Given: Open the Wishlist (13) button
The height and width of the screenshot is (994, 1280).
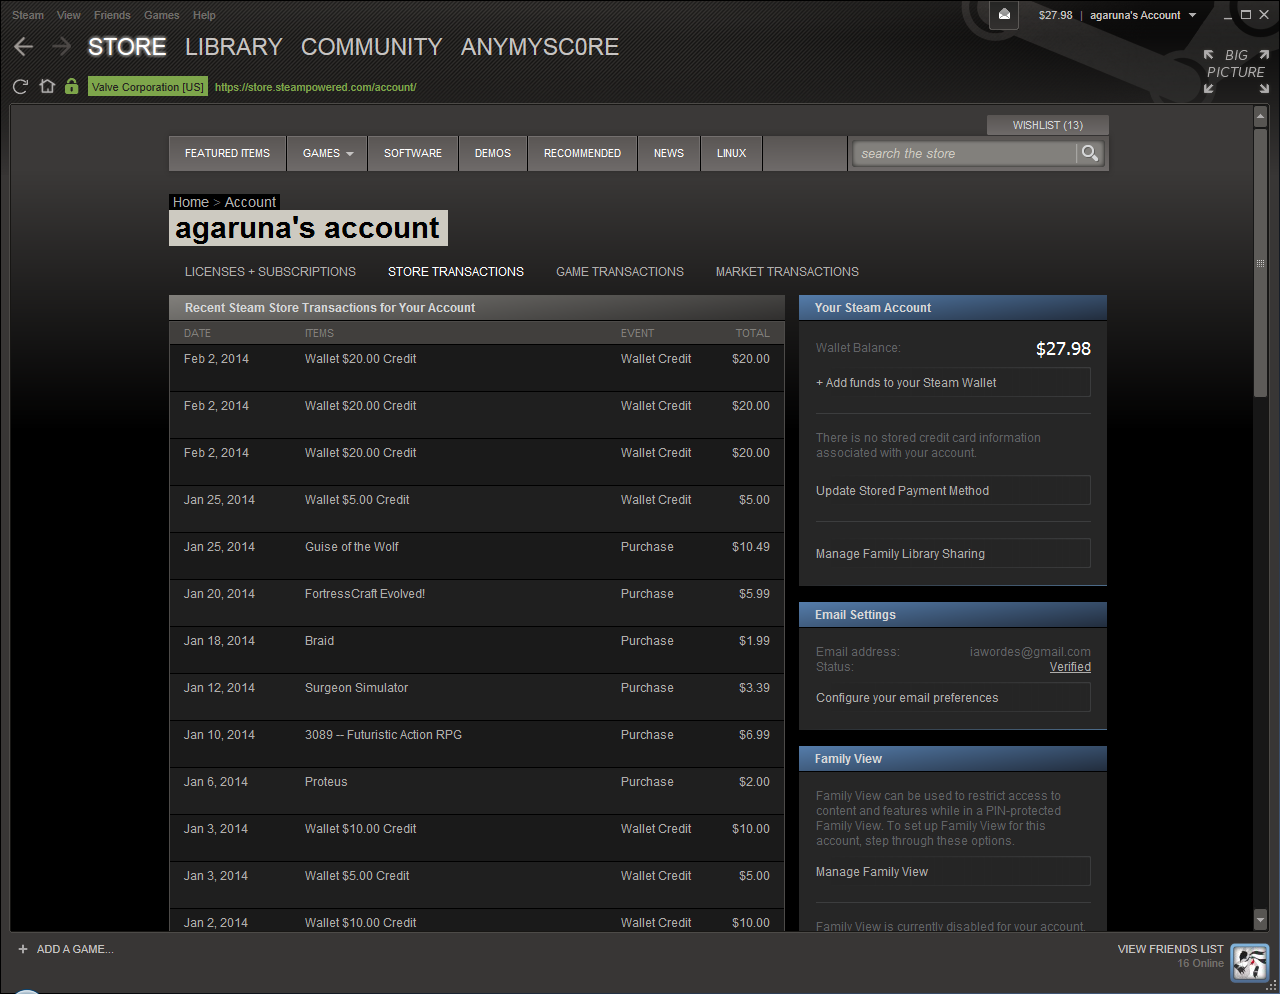Looking at the screenshot, I should (1048, 125).
